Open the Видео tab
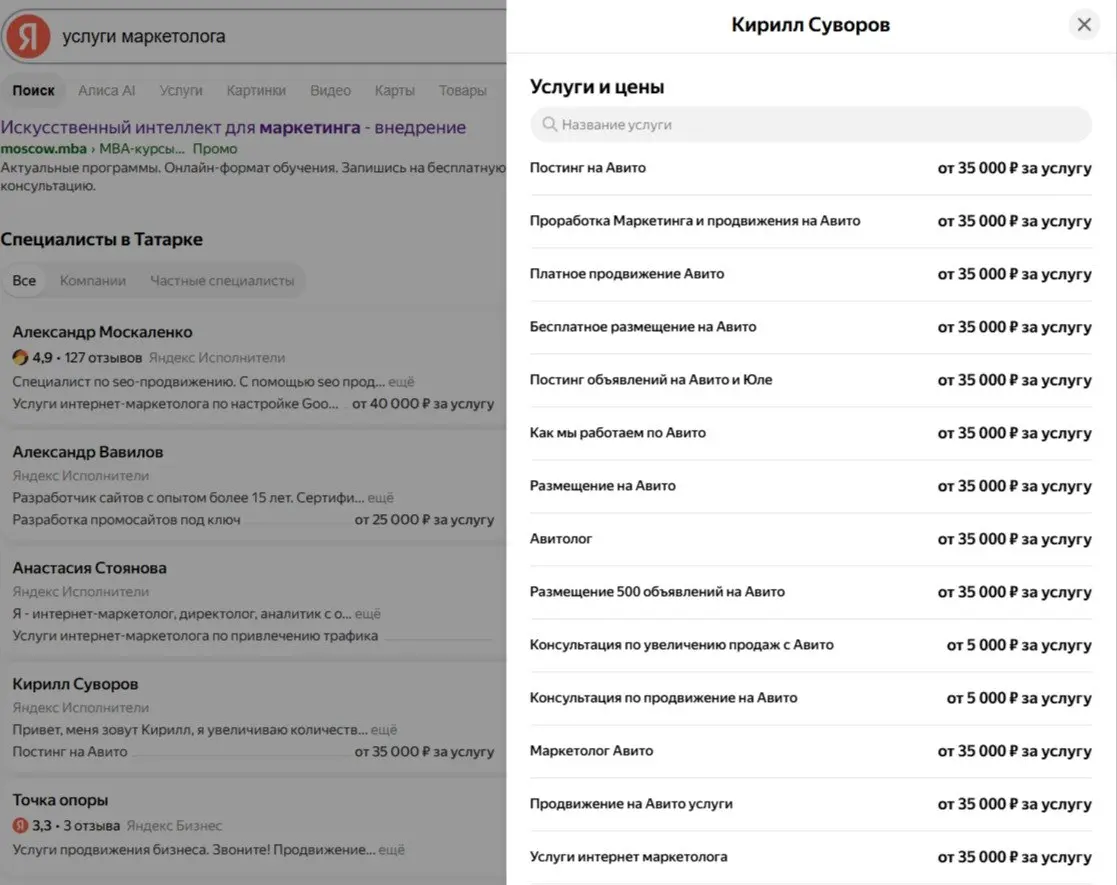Viewport: 1117px width, 885px height. point(331,90)
